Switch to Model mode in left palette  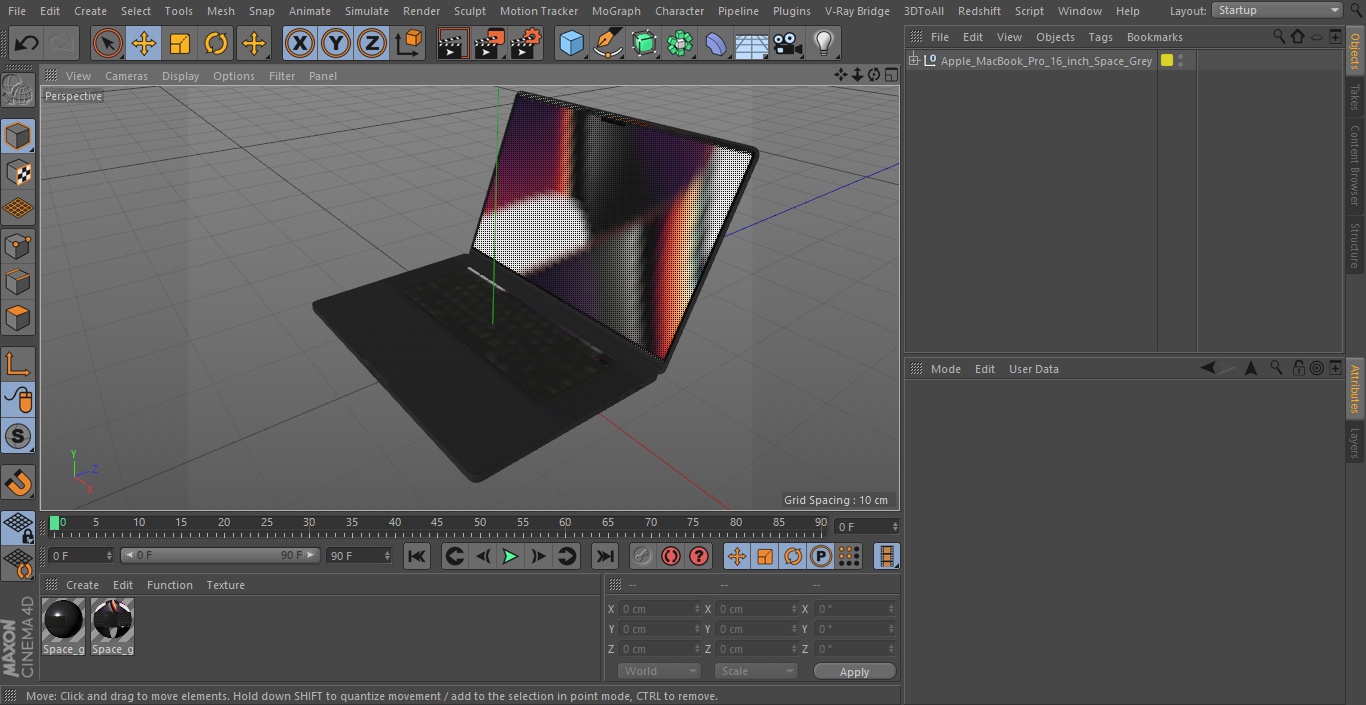pos(18,136)
